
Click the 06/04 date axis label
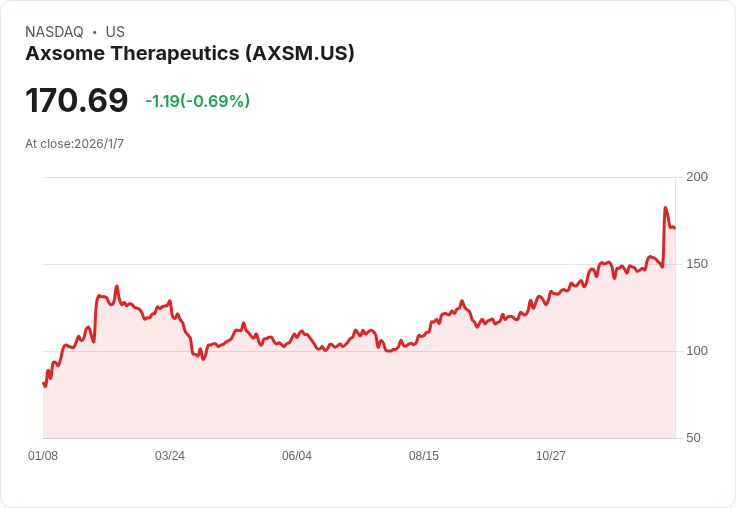click(297, 456)
